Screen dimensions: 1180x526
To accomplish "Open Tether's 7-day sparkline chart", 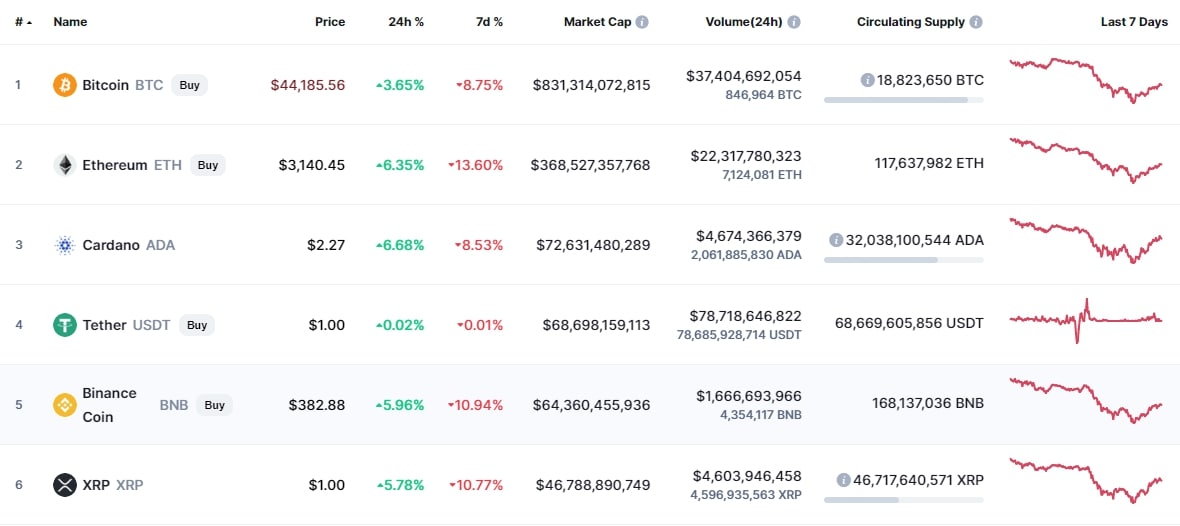I will pos(1086,321).
